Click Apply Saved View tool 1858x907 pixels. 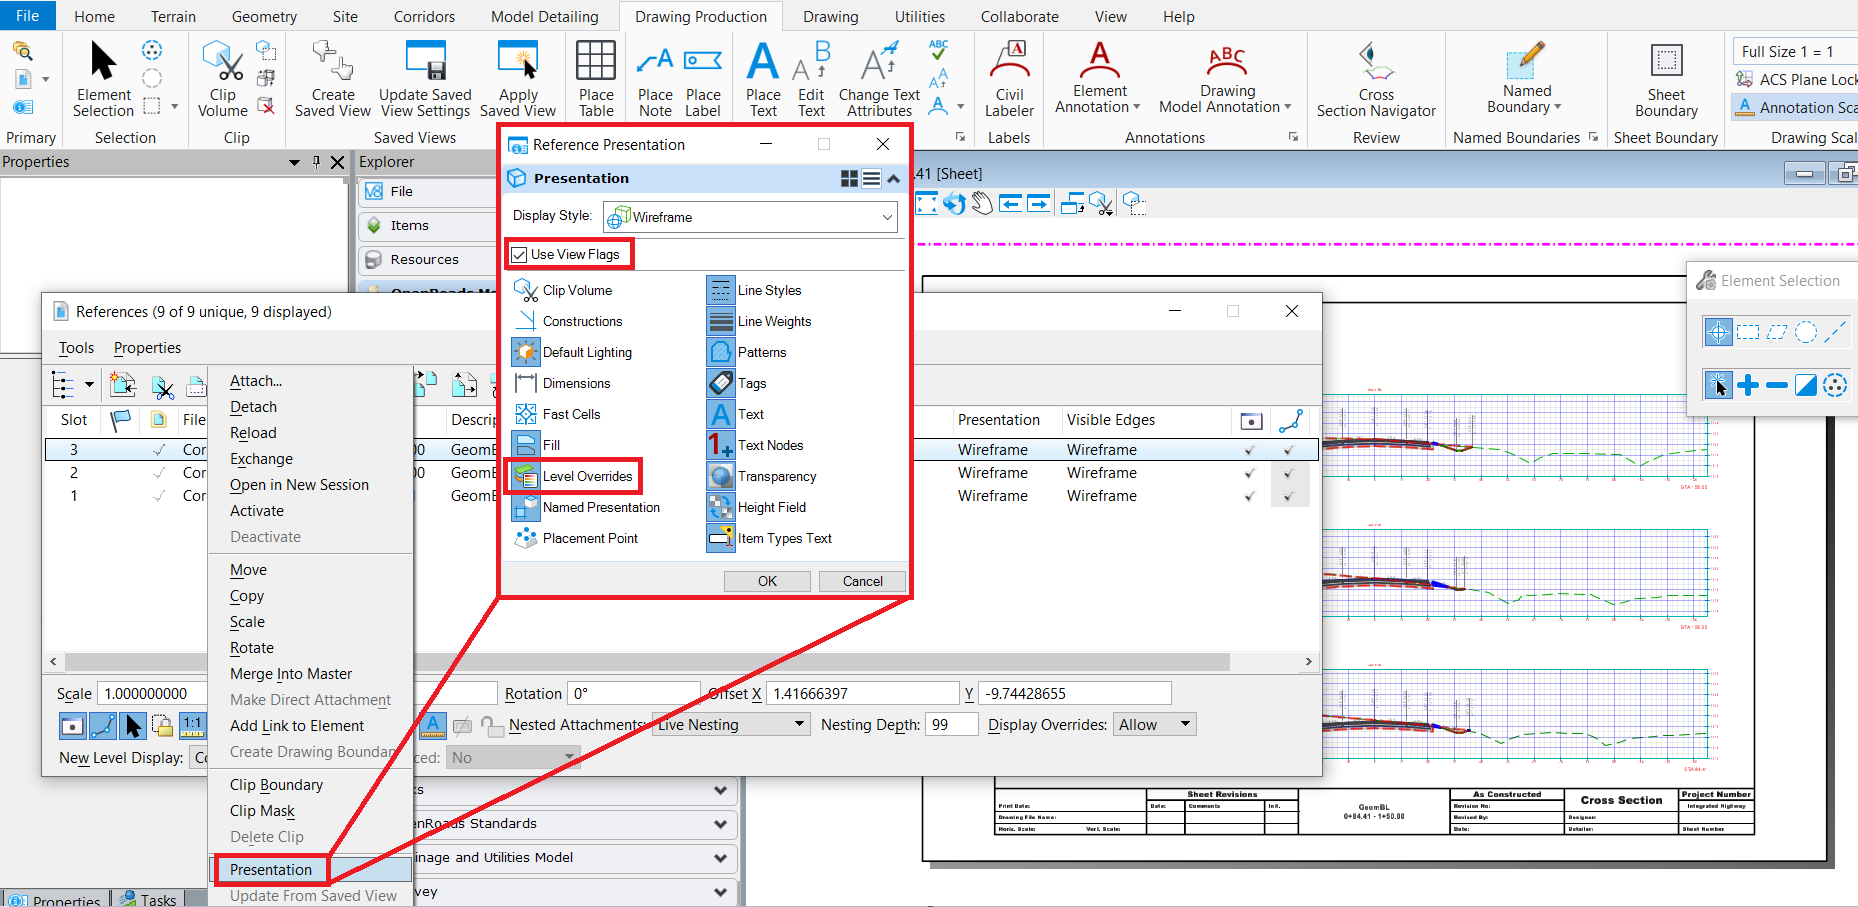[518, 78]
